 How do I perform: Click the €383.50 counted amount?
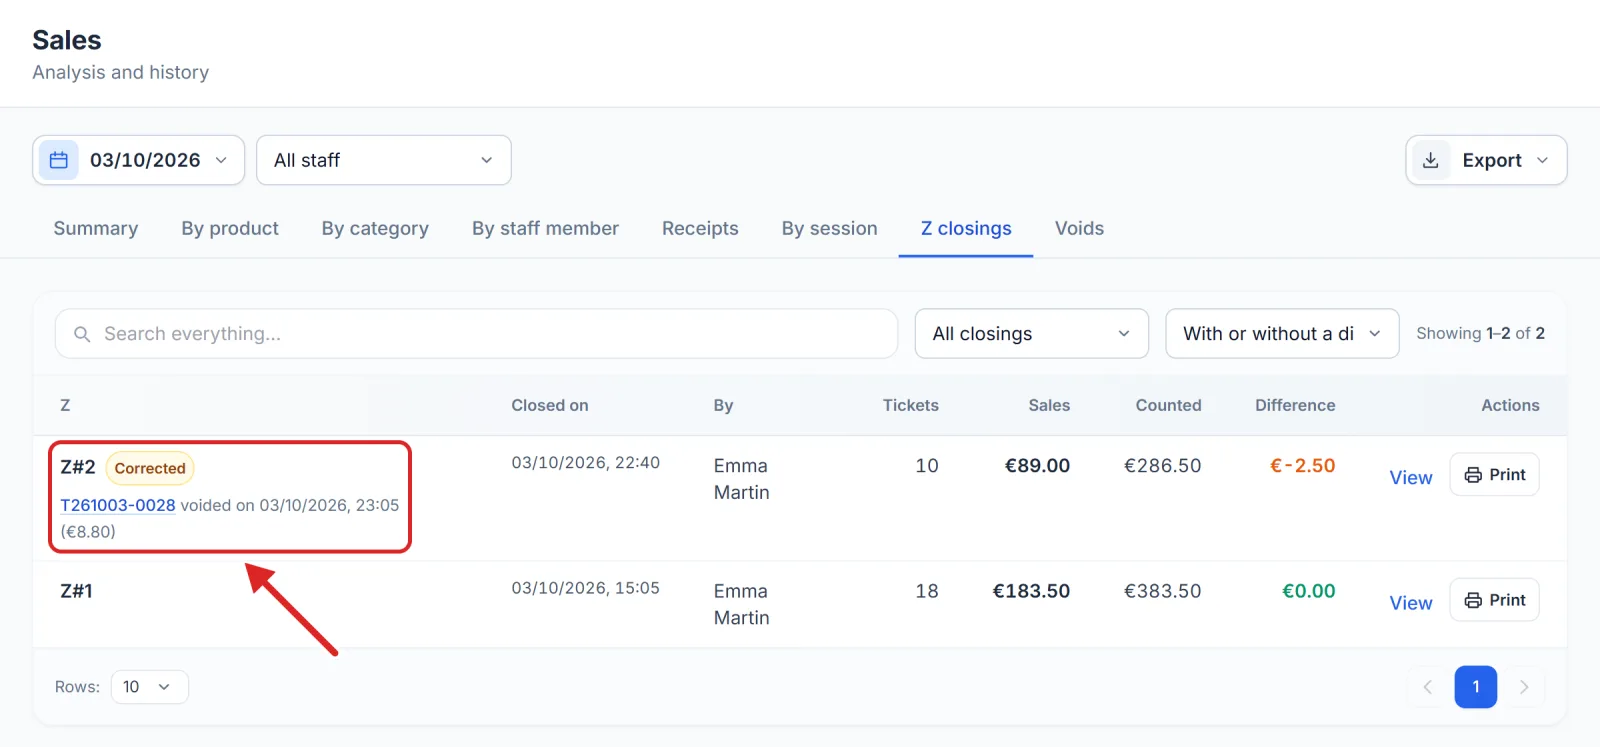pos(1163,592)
